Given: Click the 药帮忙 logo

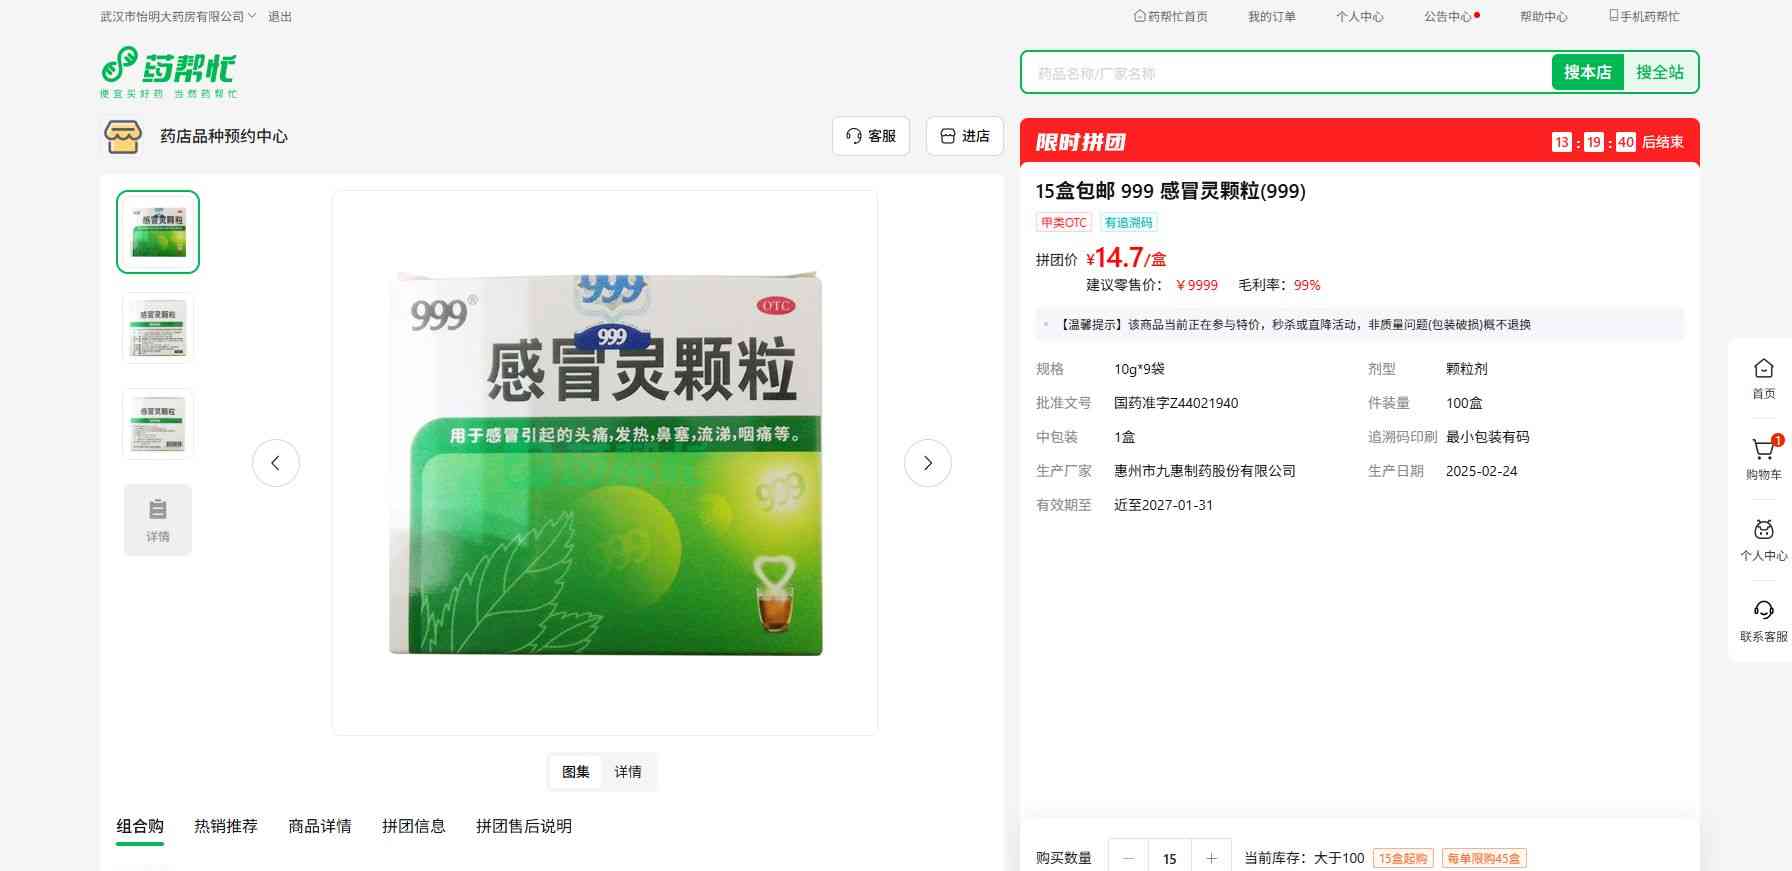Looking at the screenshot, I should [168, 72].
